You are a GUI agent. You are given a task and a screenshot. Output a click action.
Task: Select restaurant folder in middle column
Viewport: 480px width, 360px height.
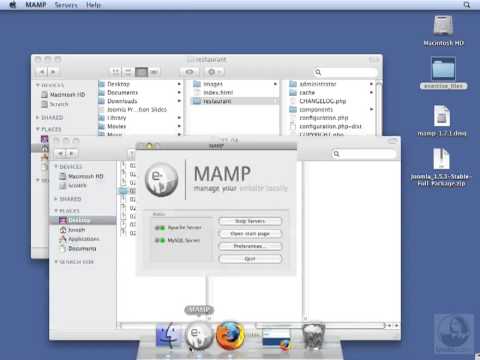point(235,101)
